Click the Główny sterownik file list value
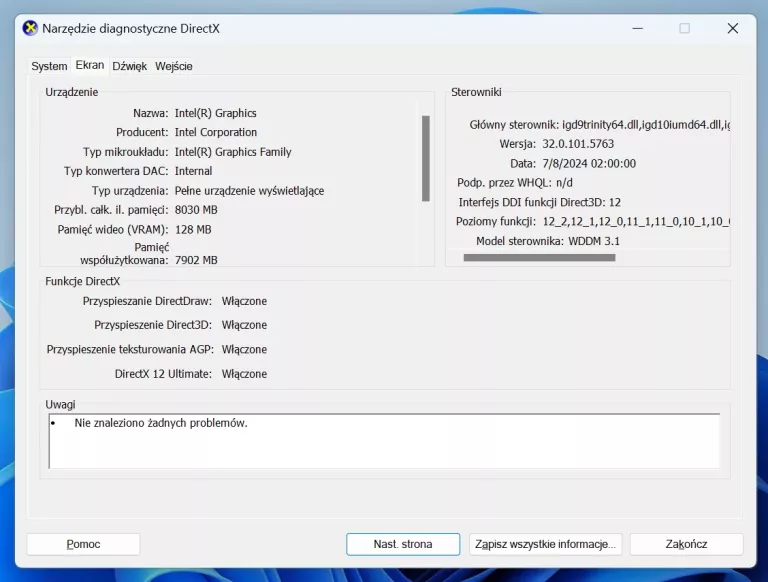The height and width of the screenshot is (582, 768). click(x=645, y=125)
